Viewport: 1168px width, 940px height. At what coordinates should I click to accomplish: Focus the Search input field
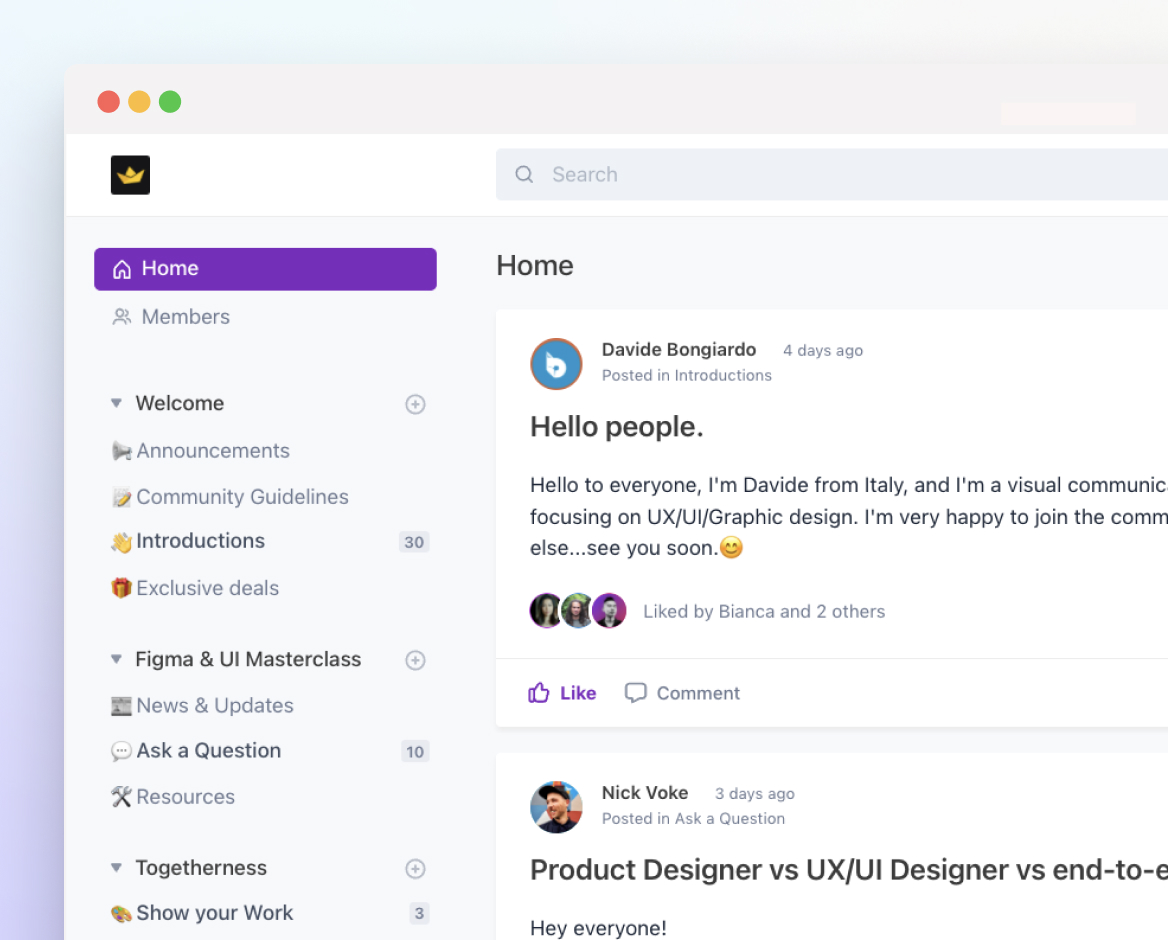point(831,174)
